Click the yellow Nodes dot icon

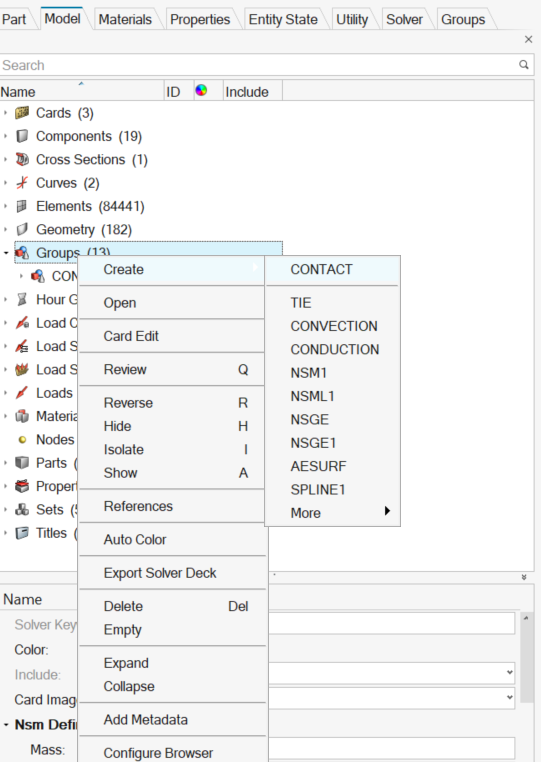tap(22, 440)
